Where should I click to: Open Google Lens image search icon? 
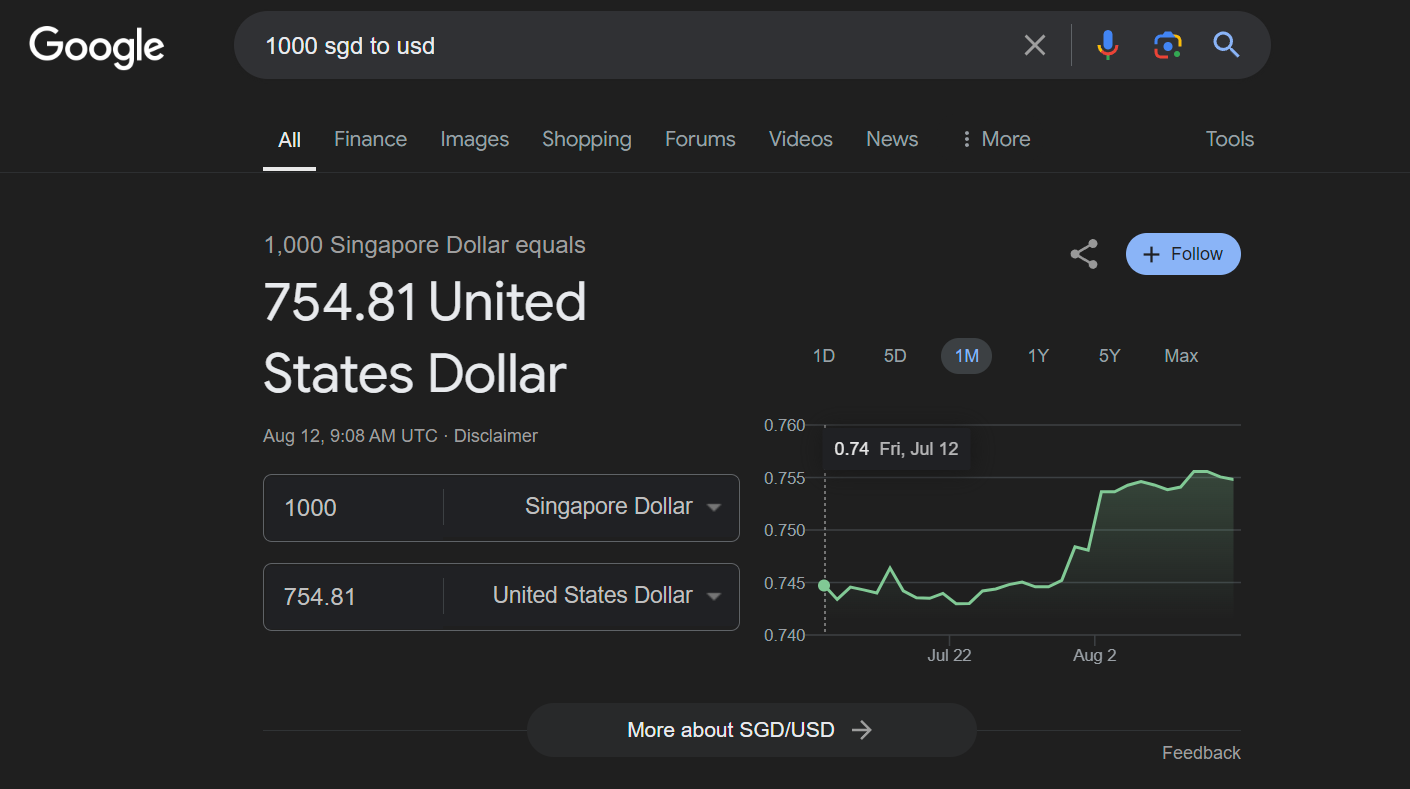click(x=1167, y=45)
